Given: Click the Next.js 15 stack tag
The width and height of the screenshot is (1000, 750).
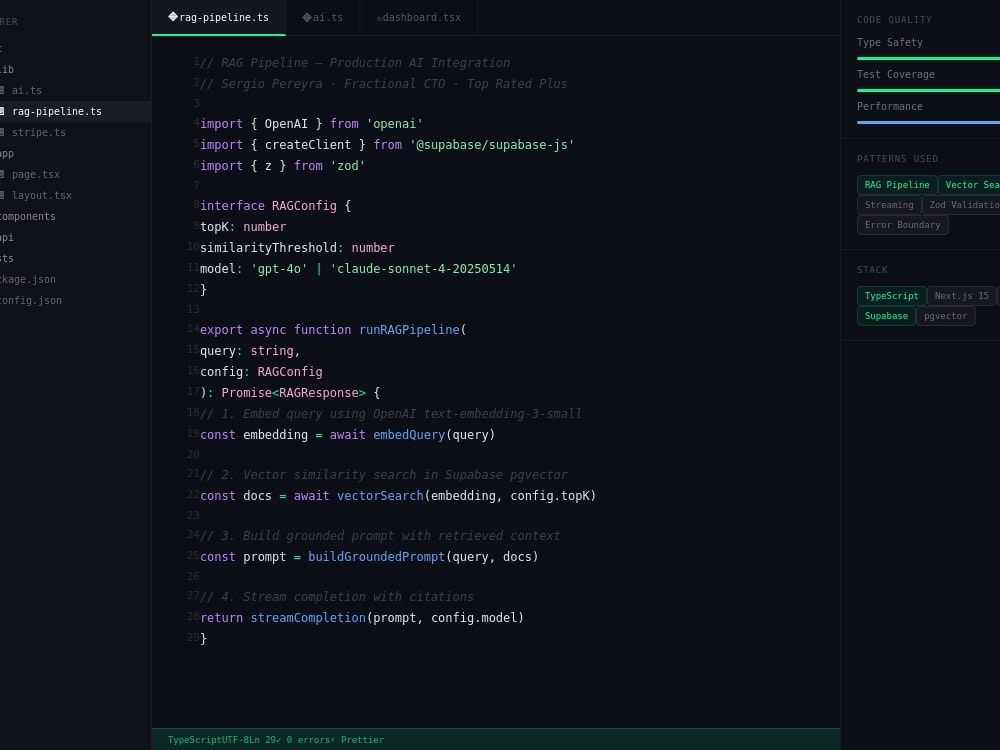Looking at the screenshot, I should point(961,296).
